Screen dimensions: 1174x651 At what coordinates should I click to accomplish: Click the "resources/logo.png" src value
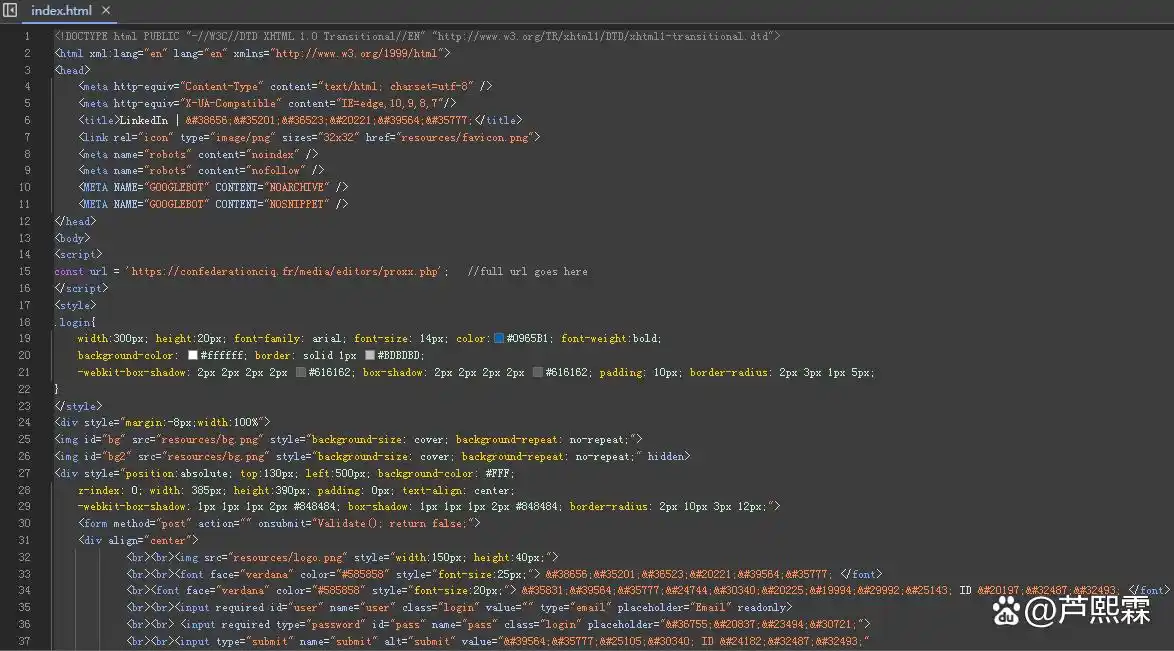[x=288, y=557]
